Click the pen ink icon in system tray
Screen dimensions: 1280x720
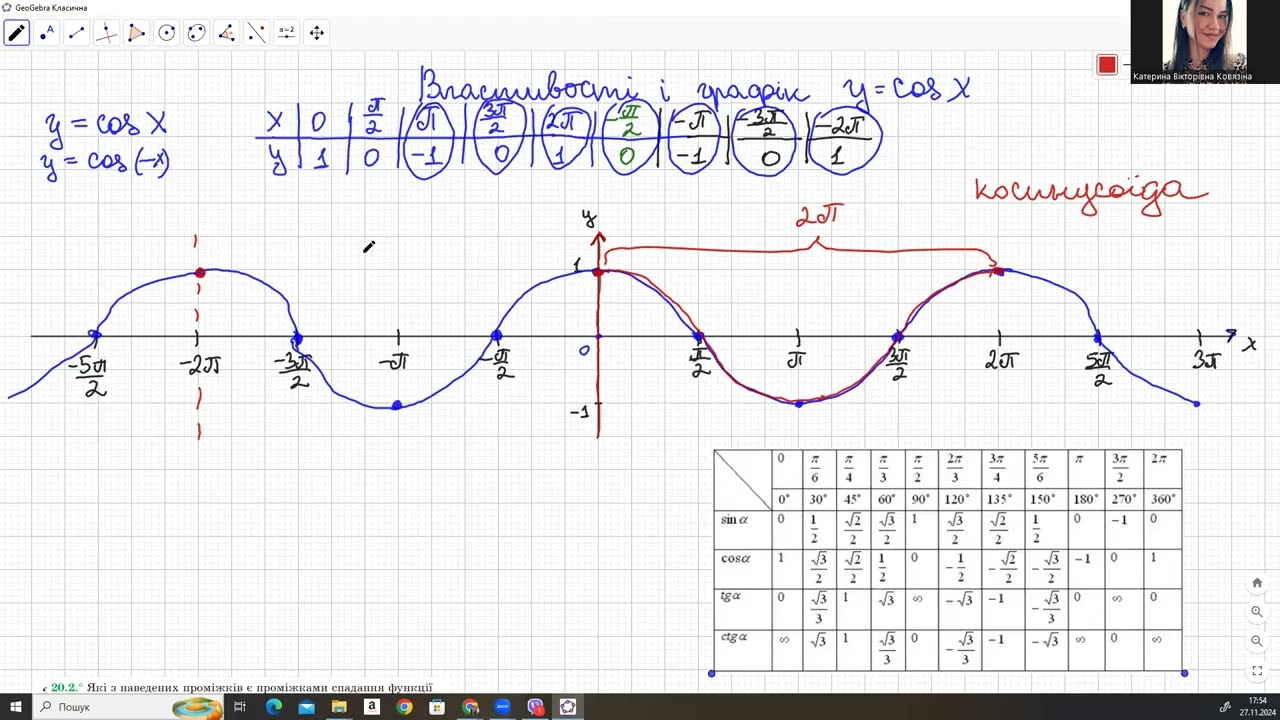point(1225,707)
